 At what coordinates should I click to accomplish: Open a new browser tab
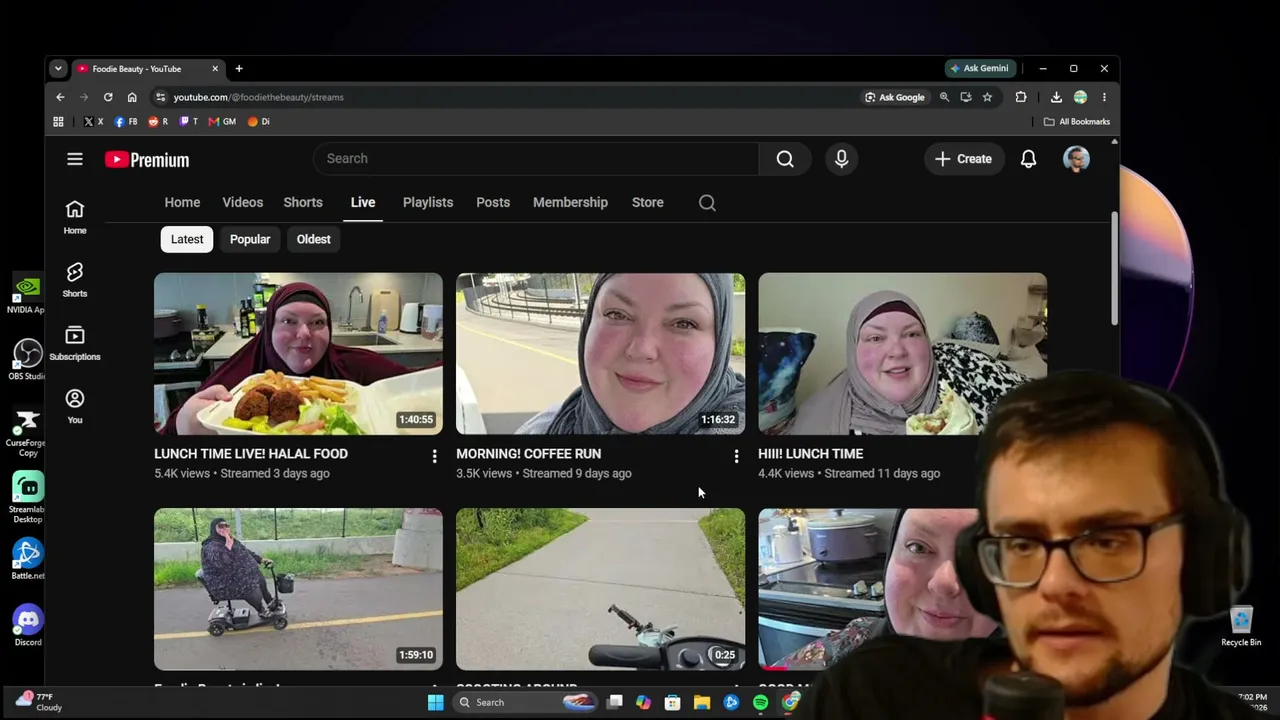pos(239,69)
